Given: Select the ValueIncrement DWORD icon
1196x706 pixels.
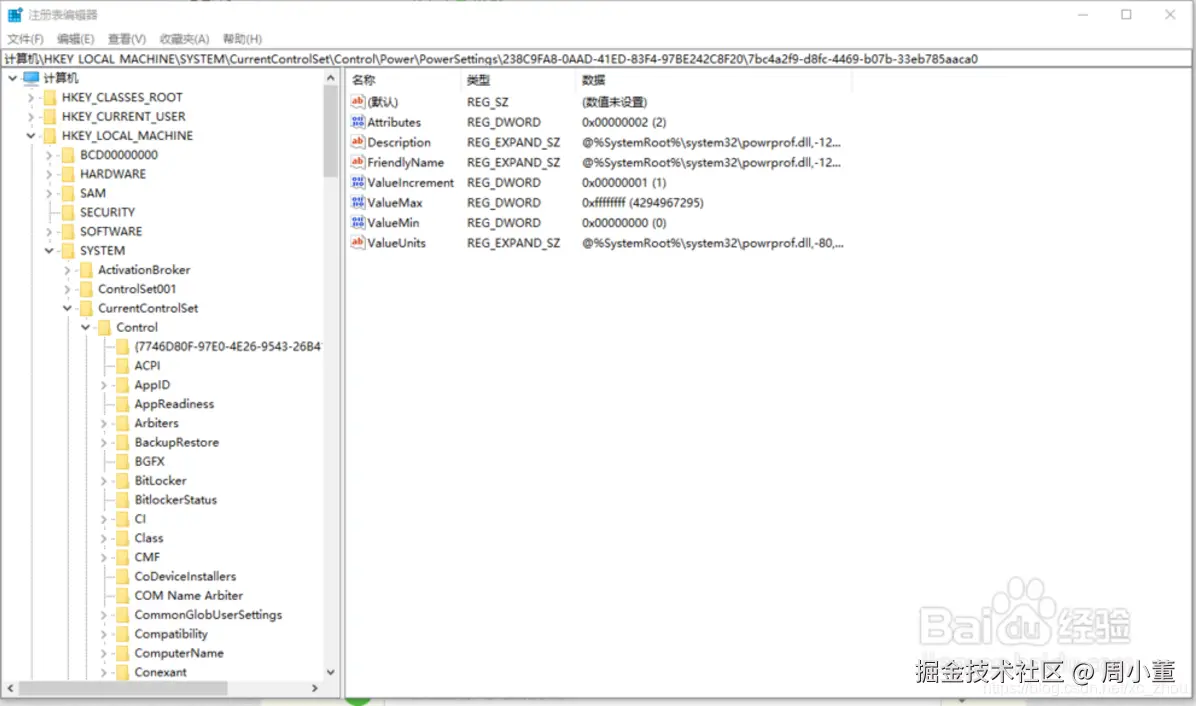Looking at the screenshot, I should pos(358,182).
